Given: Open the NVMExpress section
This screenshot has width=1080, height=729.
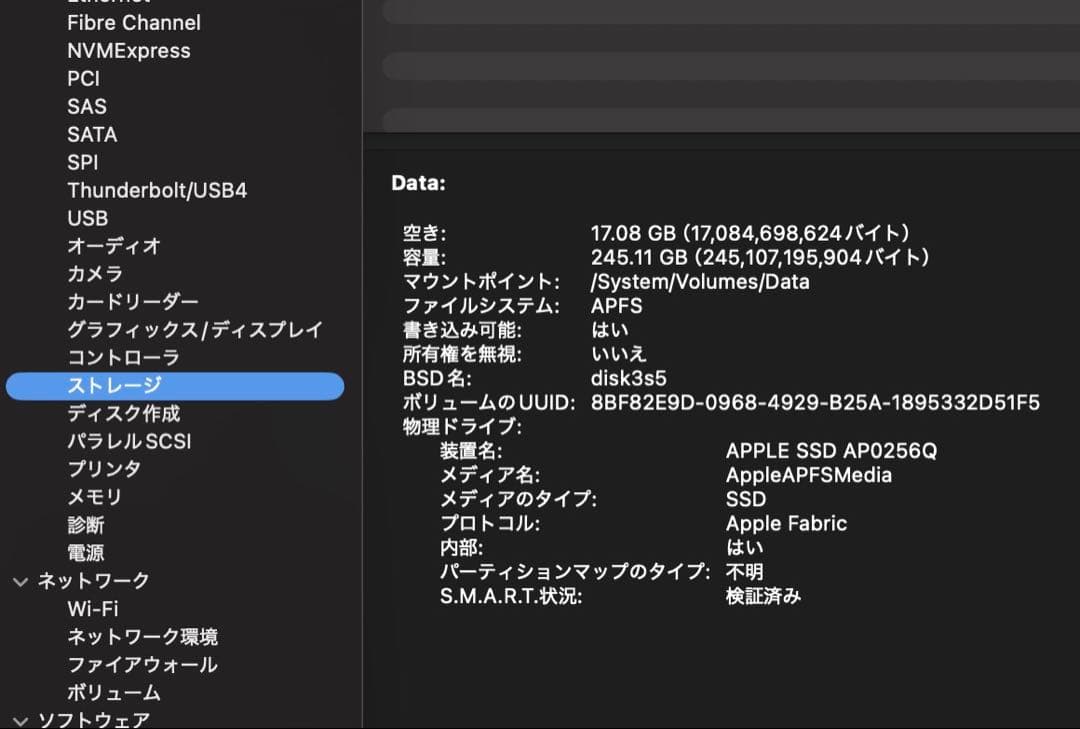Looking at the screenshot, I should (128, 50).
